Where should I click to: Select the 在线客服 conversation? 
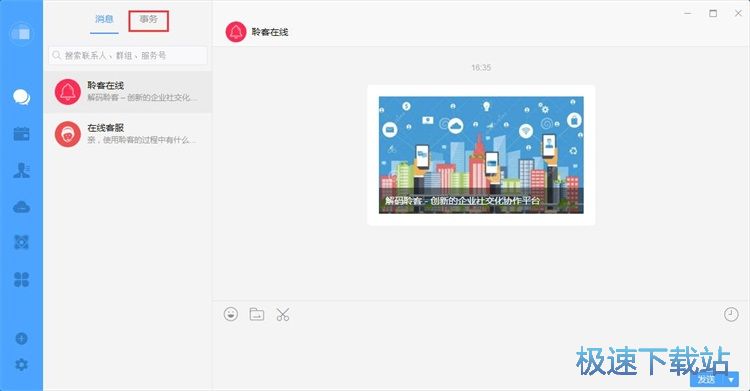(x=128, y=134)
